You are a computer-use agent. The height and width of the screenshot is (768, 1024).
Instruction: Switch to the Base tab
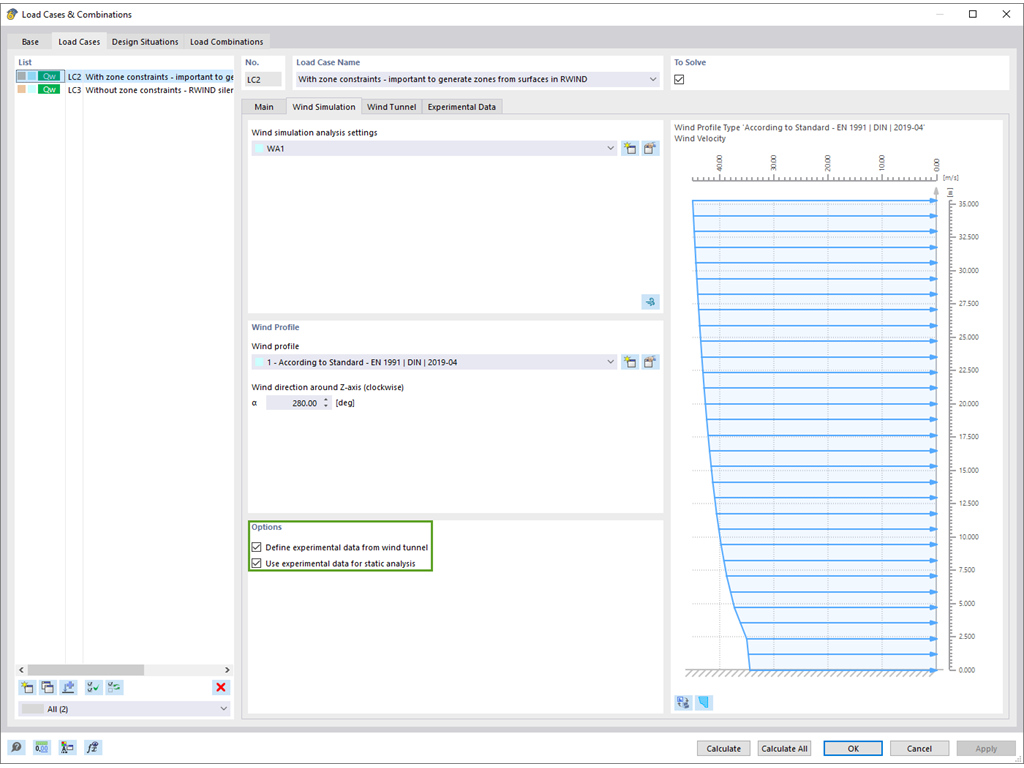pos(30,42)
